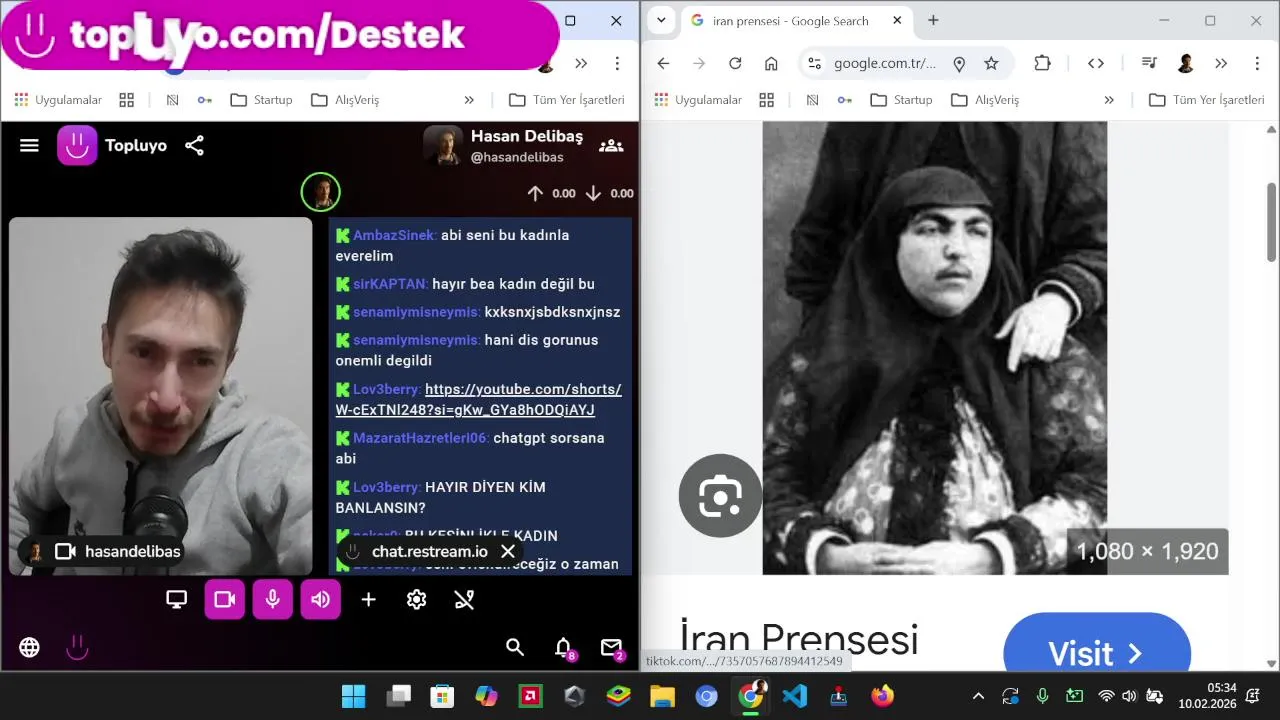Viewport: 1280px width, 720px height.
Task: Open a new tab in right browser
Action: (x=933, y=21)
